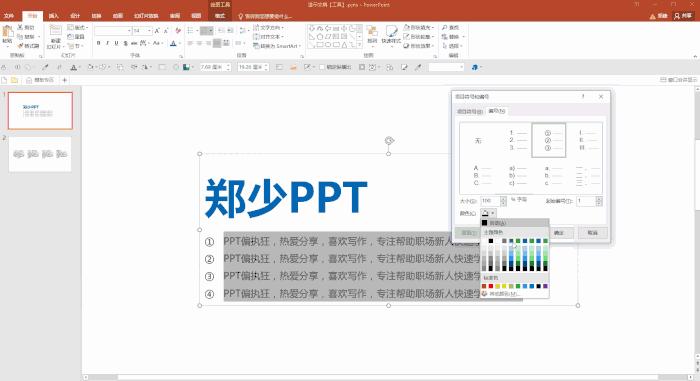This screenshot has width=700, height=381.
Task: Open the Change Case Aa dropdown
Action: point(157,43)
